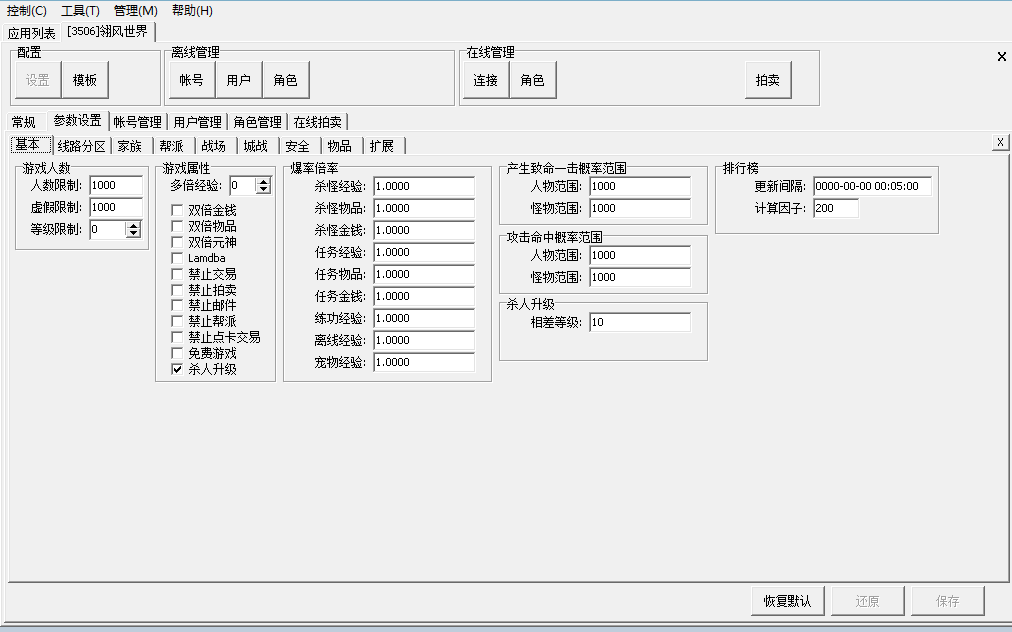Switch to the 常规 tab
1012x632 pixels.
pos(24,122)
